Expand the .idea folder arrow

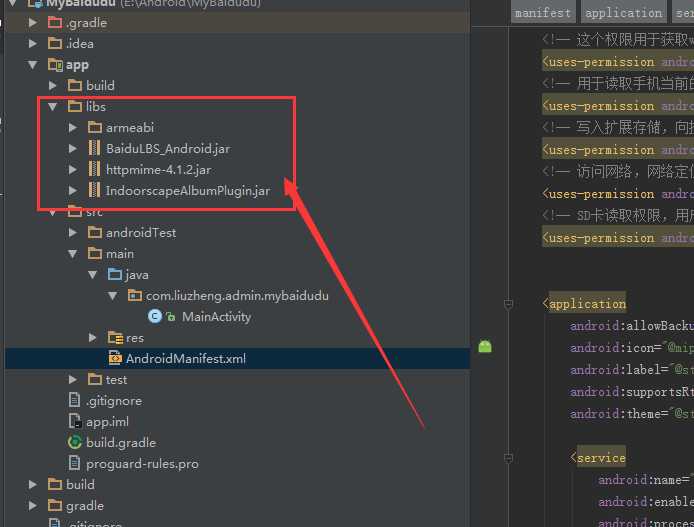pyautogui.click(x=33, y=43)
